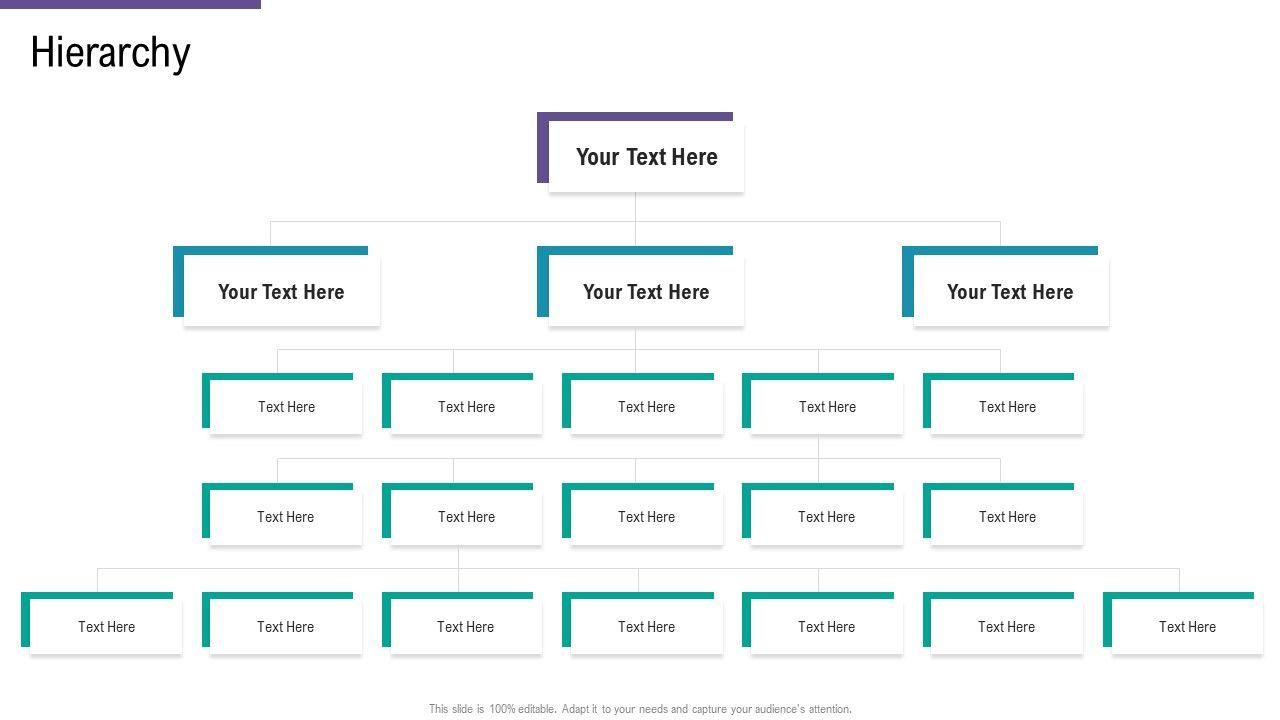
Task: Click the middle second-level "Your Text Here" box
Action: click(646, 292)
